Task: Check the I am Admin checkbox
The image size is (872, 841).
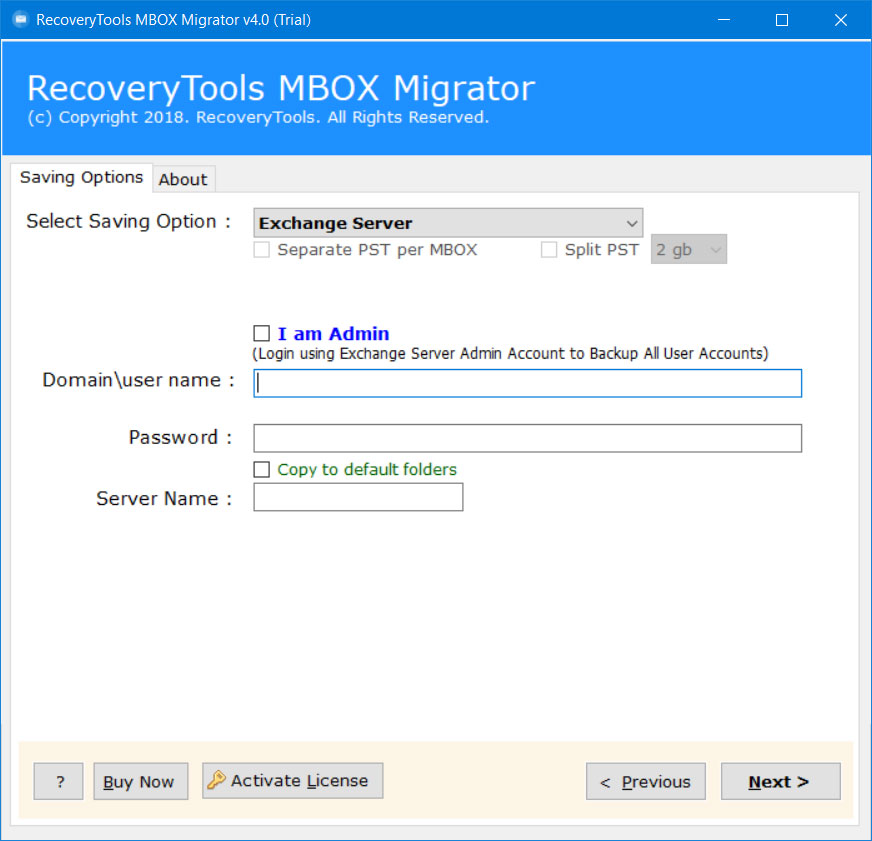Action: tap(261, 333)
